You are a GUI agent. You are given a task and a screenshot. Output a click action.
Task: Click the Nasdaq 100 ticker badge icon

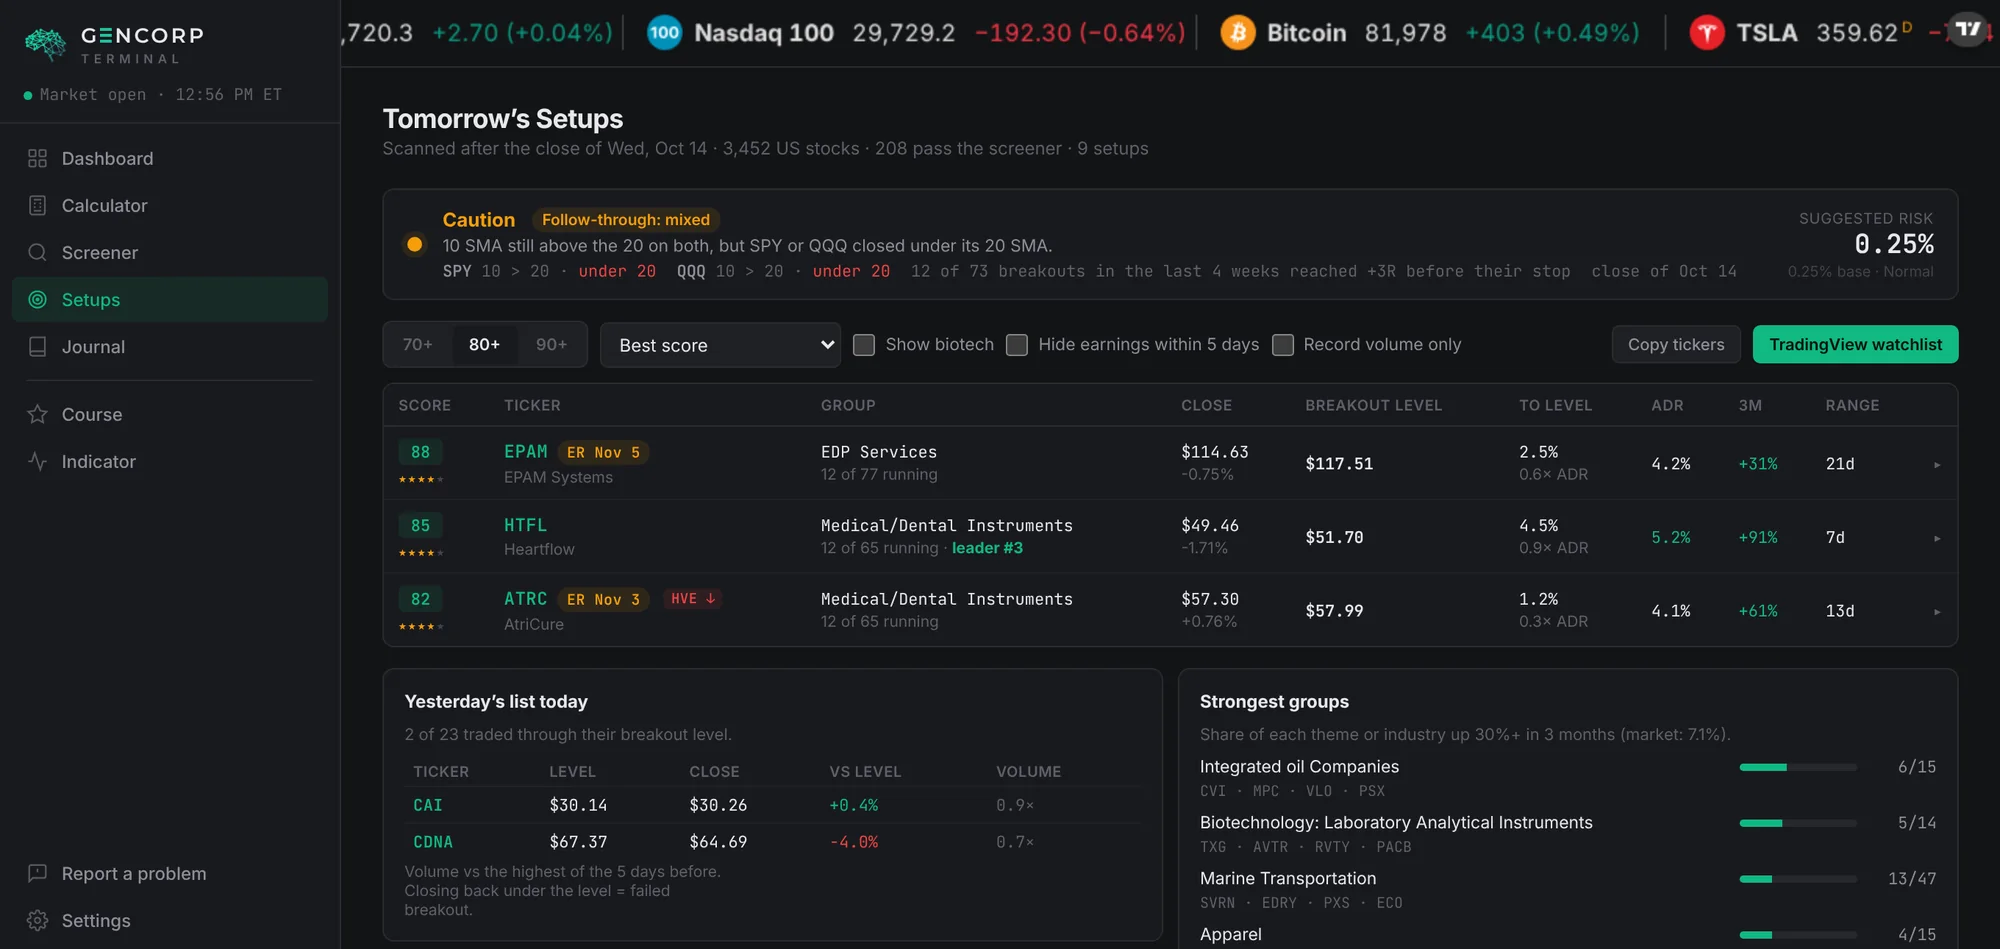pos(664,32)
